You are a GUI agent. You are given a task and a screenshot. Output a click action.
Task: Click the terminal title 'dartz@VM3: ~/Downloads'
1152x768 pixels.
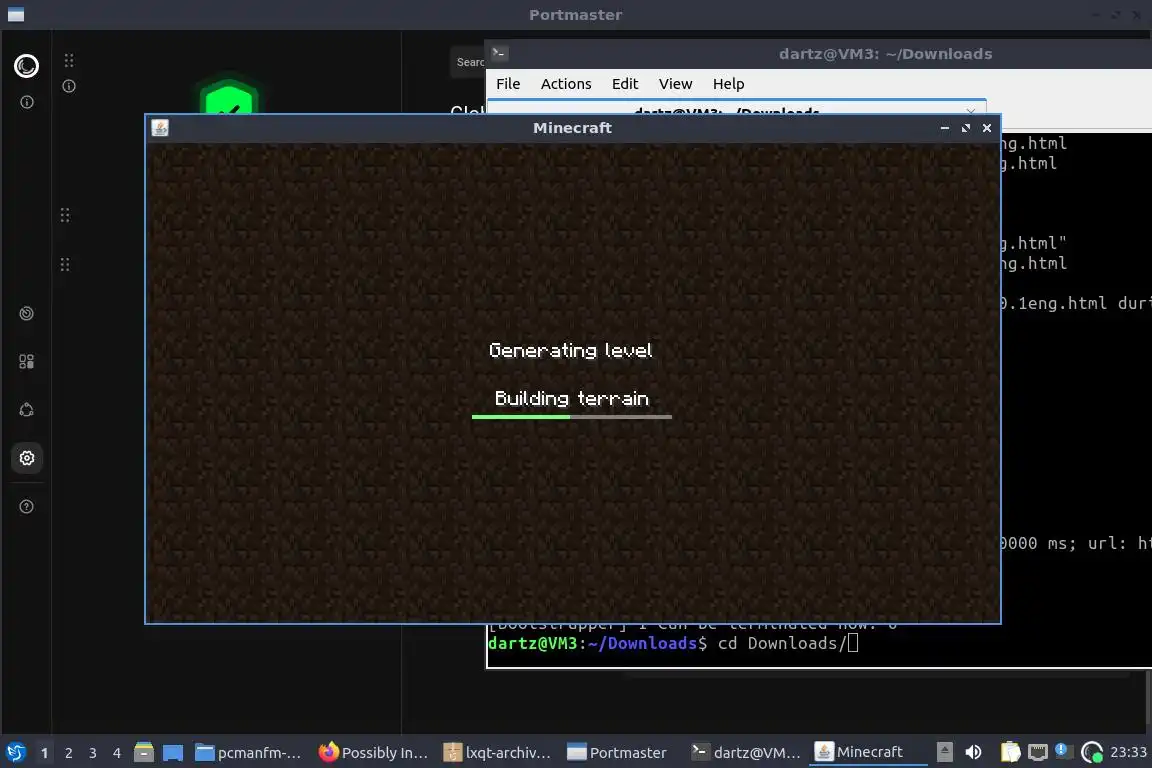tap(885, 54)
